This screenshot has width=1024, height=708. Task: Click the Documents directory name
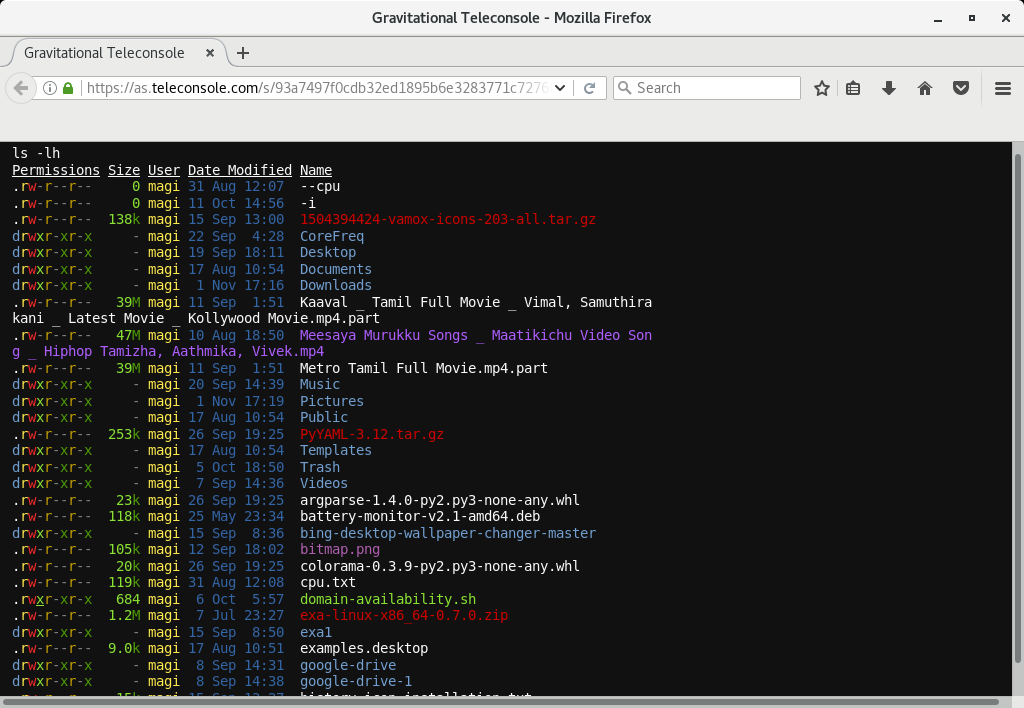(x=336, y=269)
